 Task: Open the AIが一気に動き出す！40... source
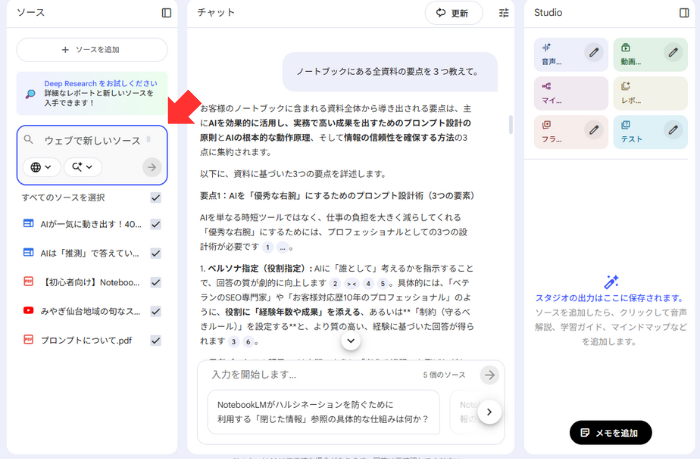(x=91, y=224)
